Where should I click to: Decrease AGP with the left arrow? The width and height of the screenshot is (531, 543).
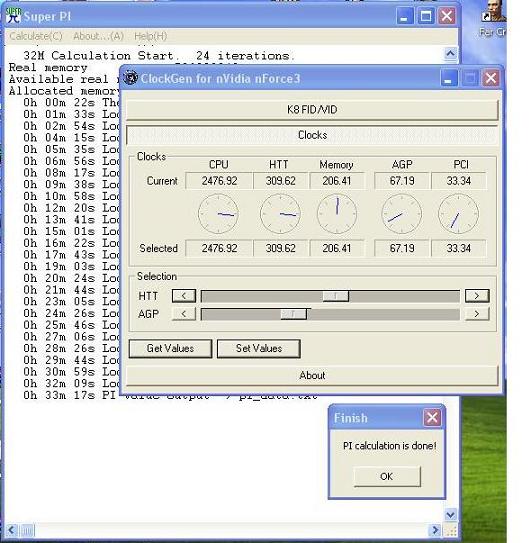pyautogui.click(x=184, y=314)
